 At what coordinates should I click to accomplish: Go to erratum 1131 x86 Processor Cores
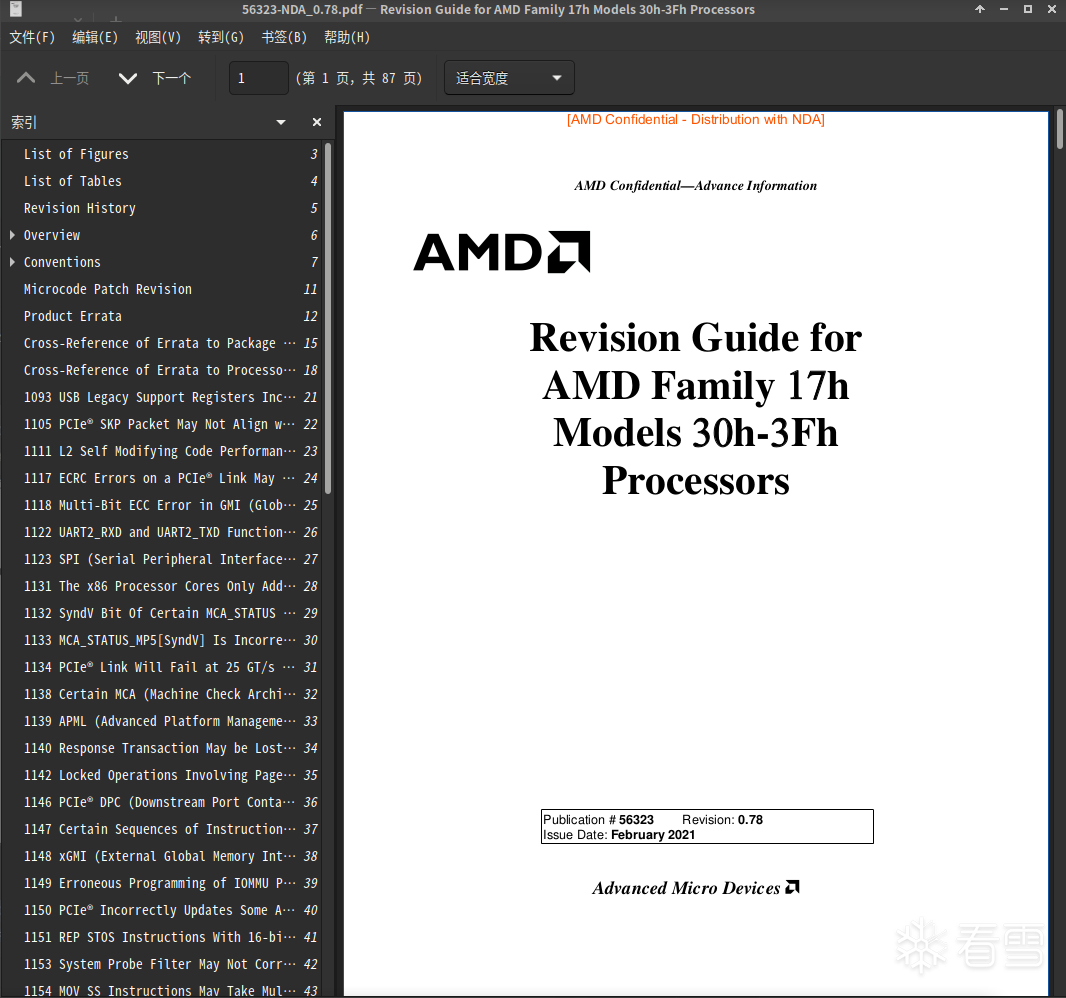(162, 587)
